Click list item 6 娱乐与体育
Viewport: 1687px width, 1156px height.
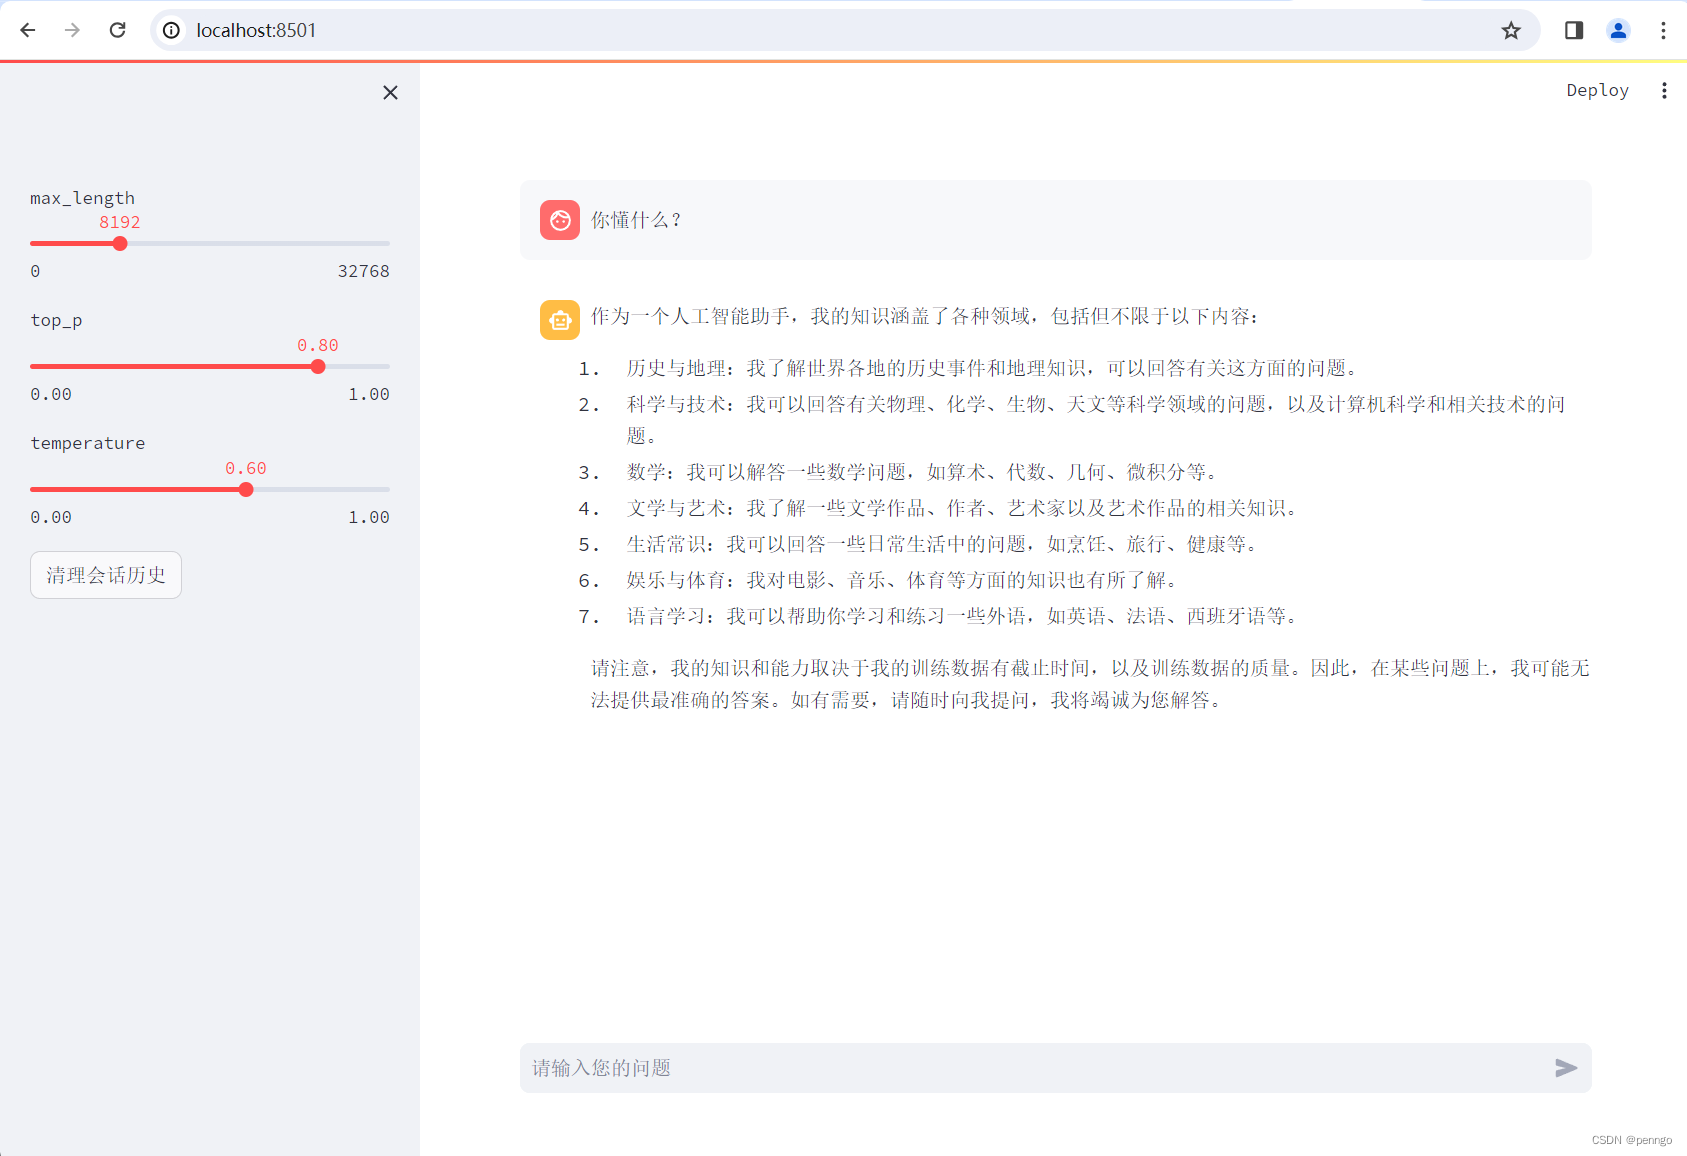pyautogui.click(x=902, y=580)
